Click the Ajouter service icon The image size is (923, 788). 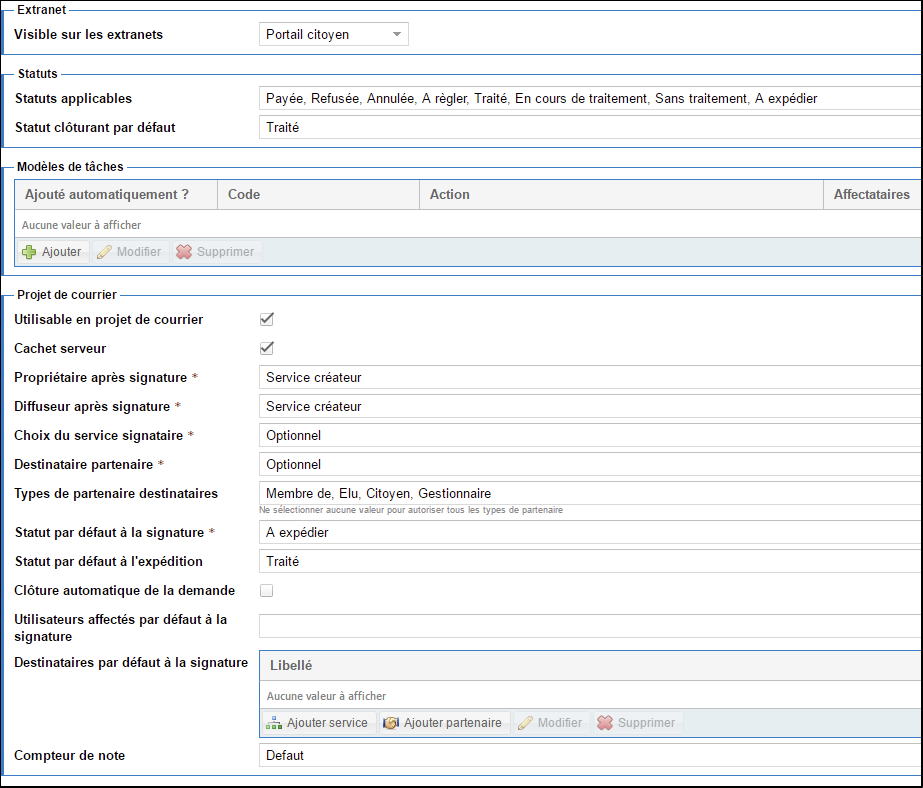point(274,723)
